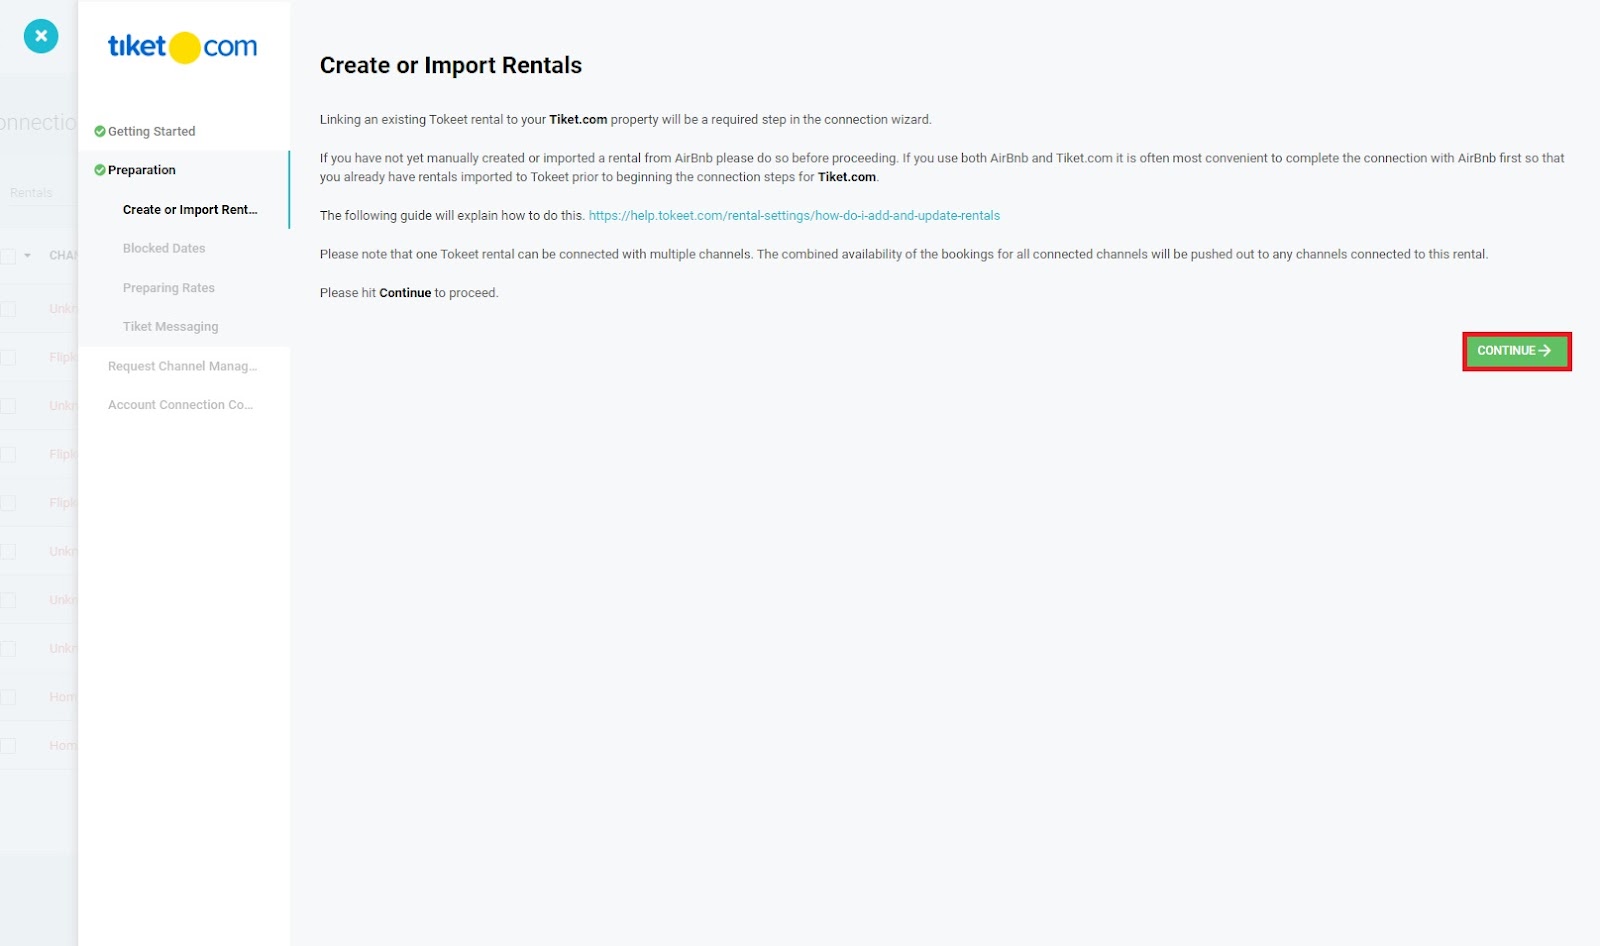Screen dimensions: 1600x946
Task: Close the connection wizard with the X button
Action: pos(41,36)
